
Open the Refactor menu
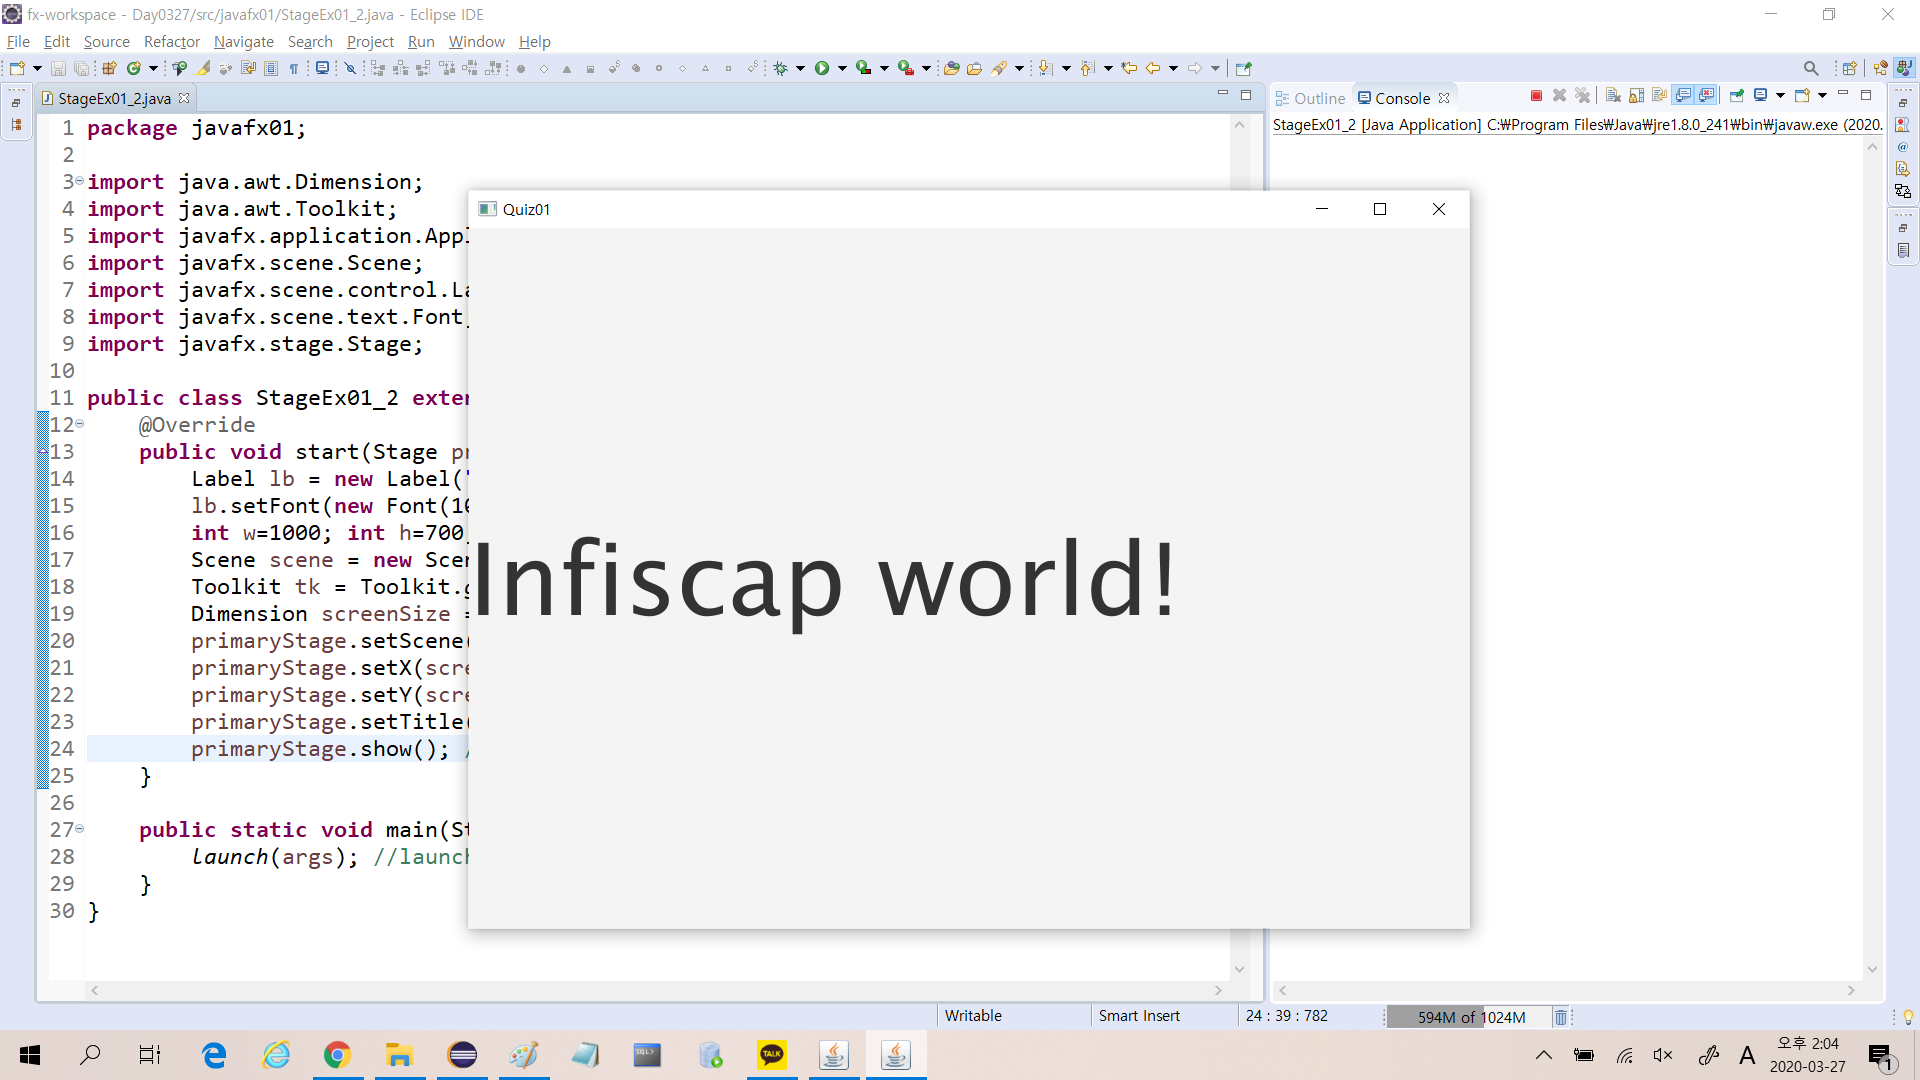(x=171, y=41)
